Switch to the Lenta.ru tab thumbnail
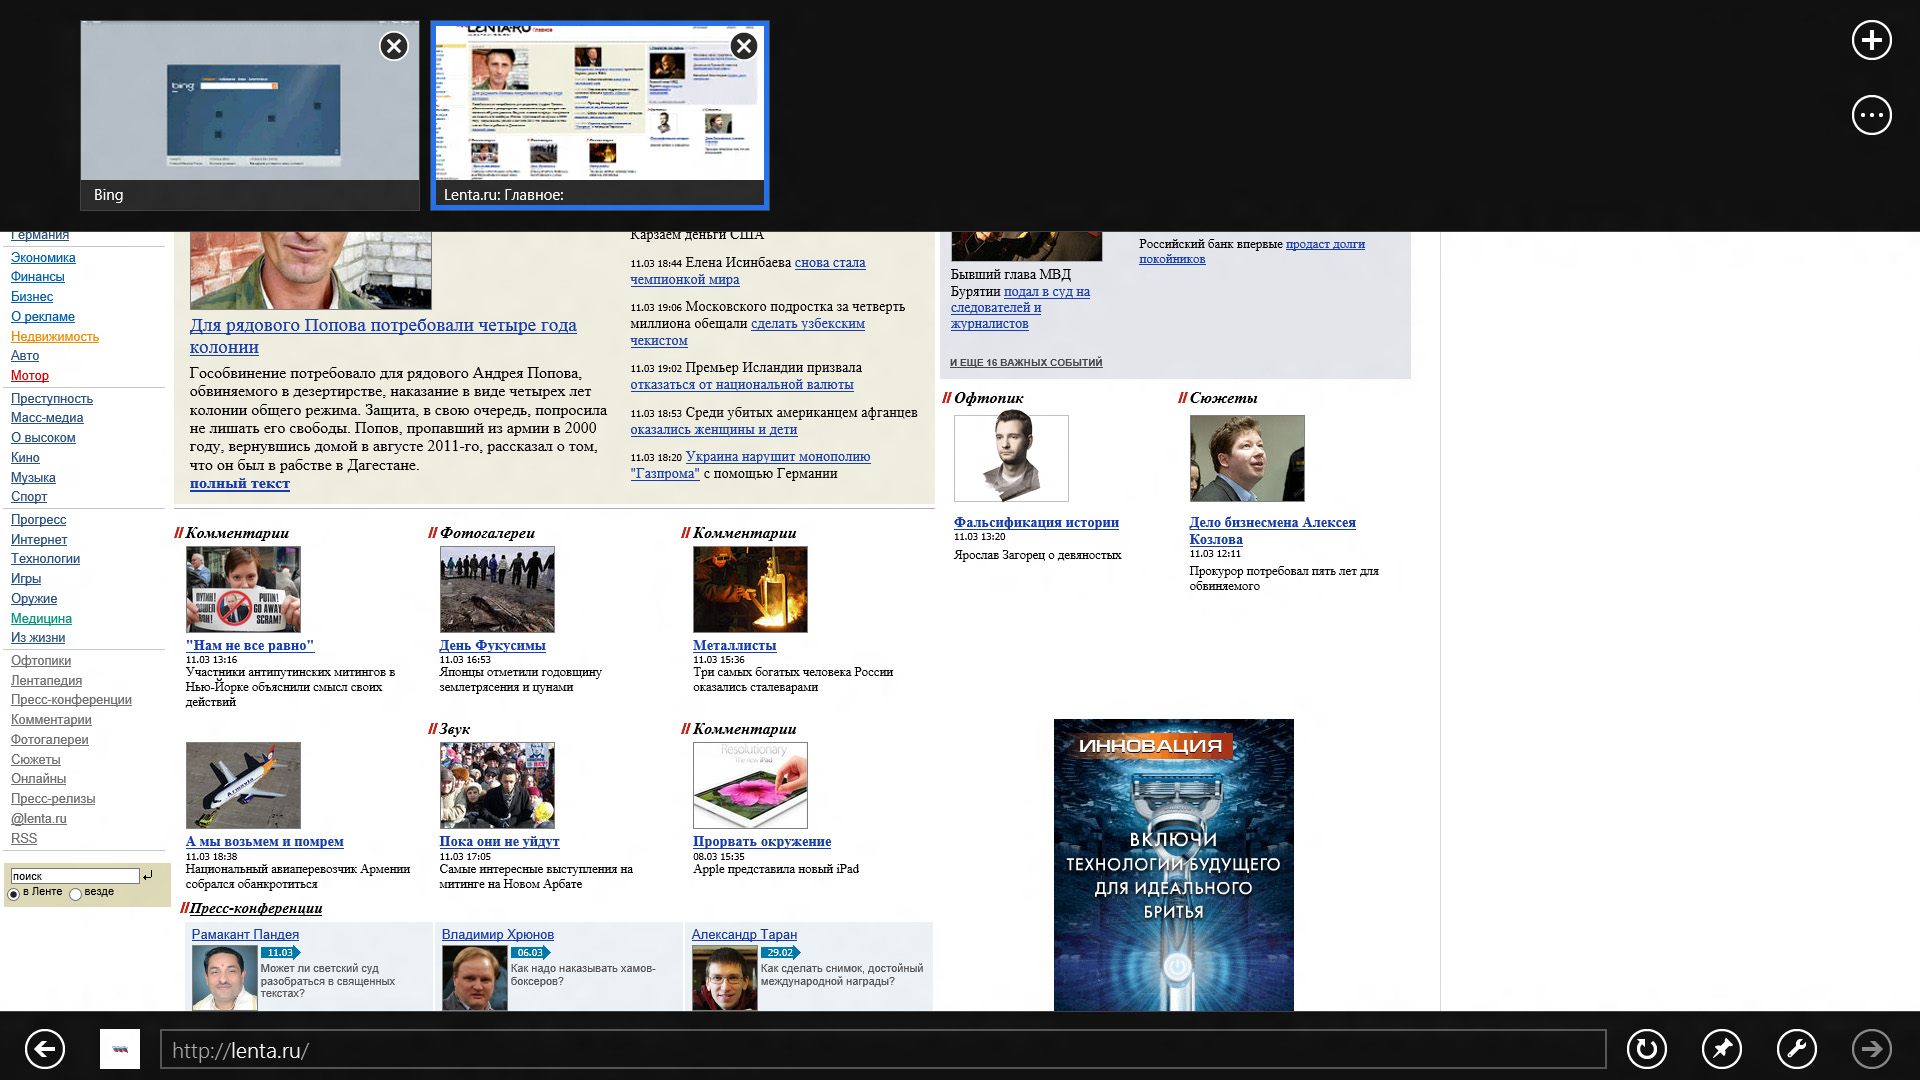This screenshot has height=1080, width=1920. click(600, 116)
